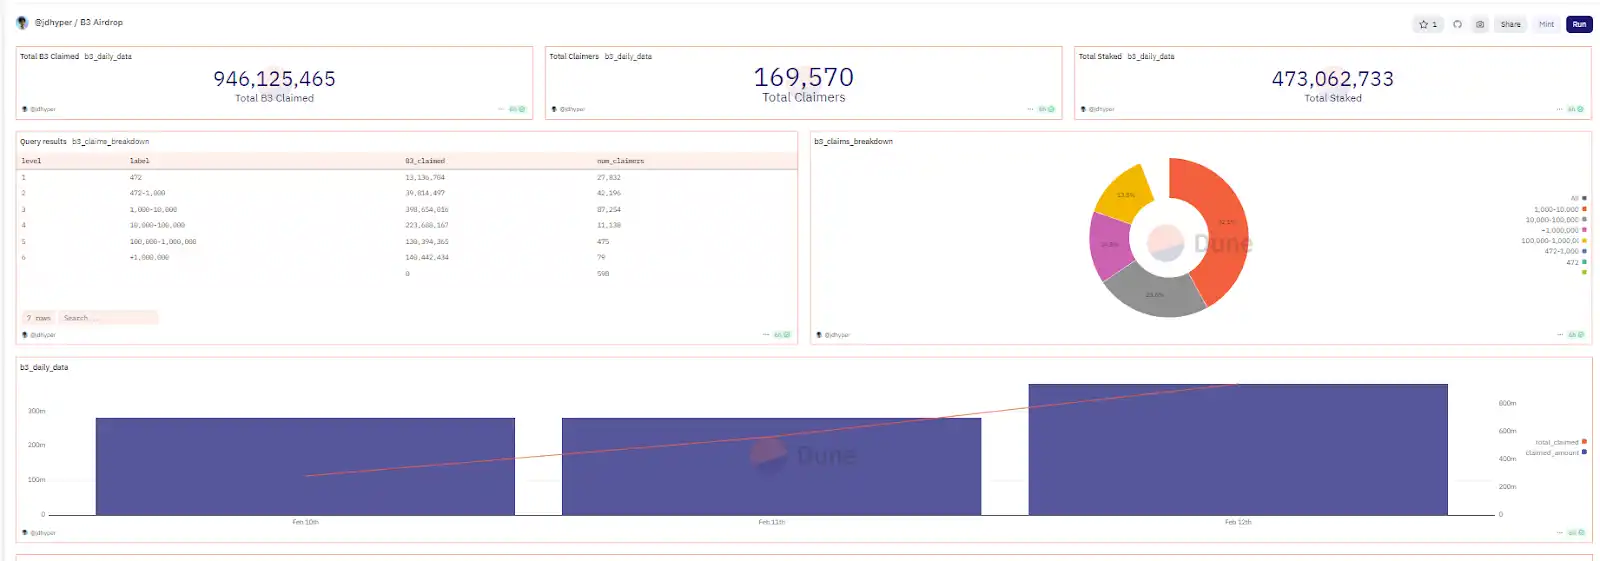
Task: Click the camera screenshot icon
Action: (x=1480, y=24)
